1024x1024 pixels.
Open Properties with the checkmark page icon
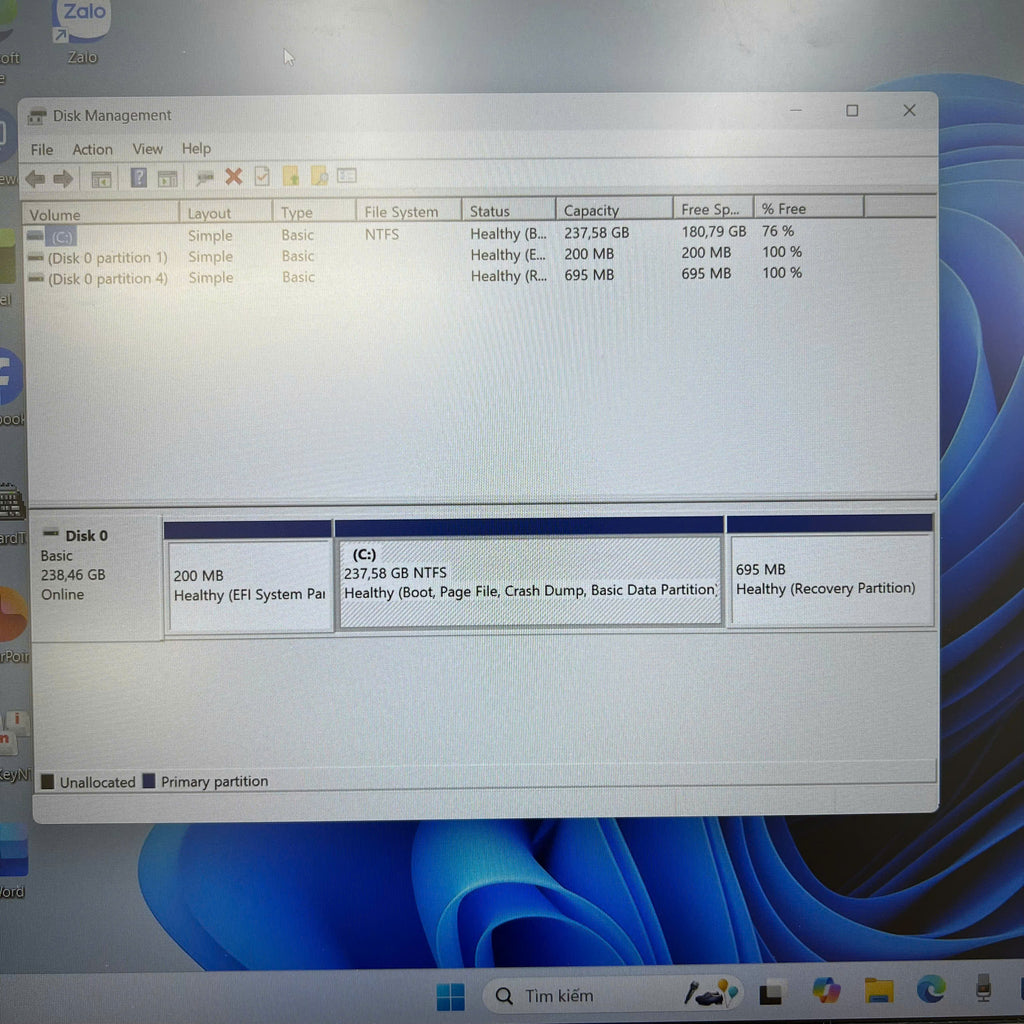(262, 177)
